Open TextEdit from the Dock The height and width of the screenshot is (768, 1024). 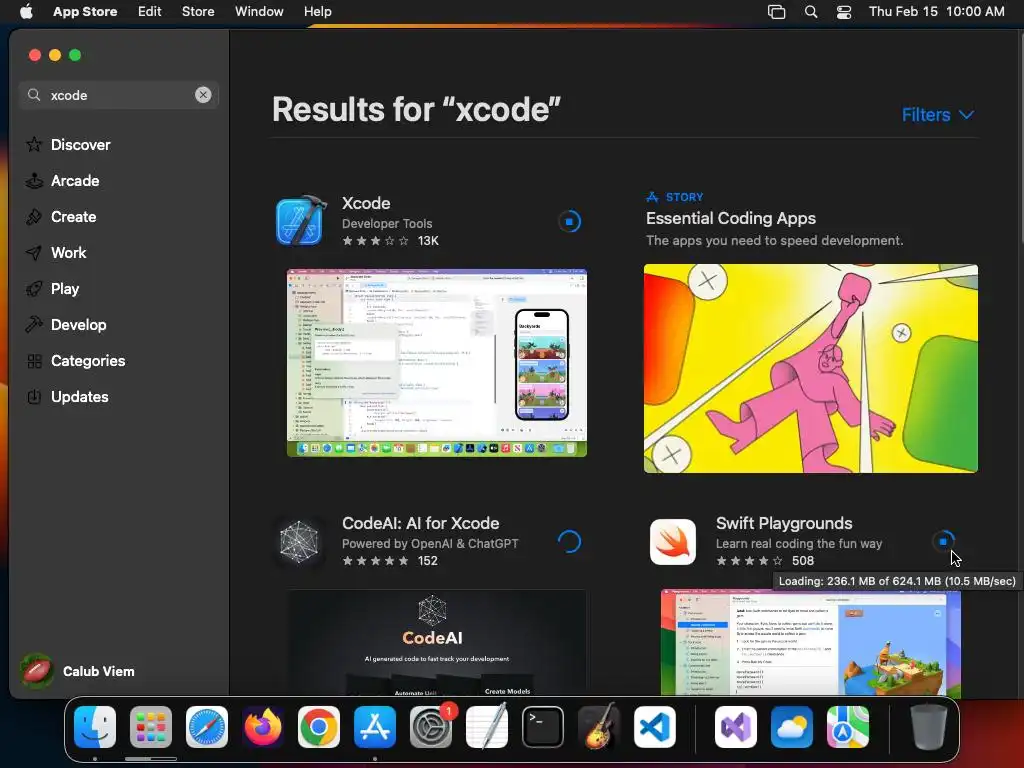pyautogui.click(x=487, y=727)
